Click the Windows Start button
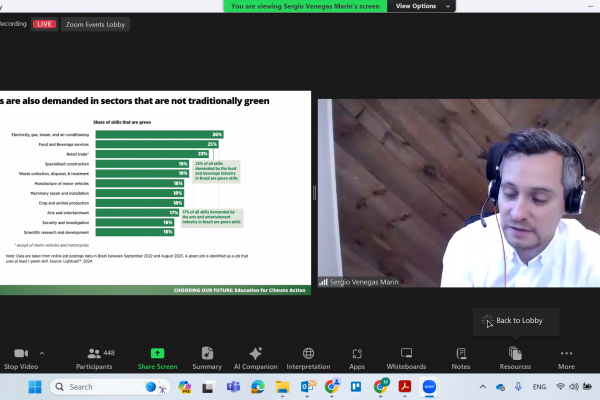 34,386
